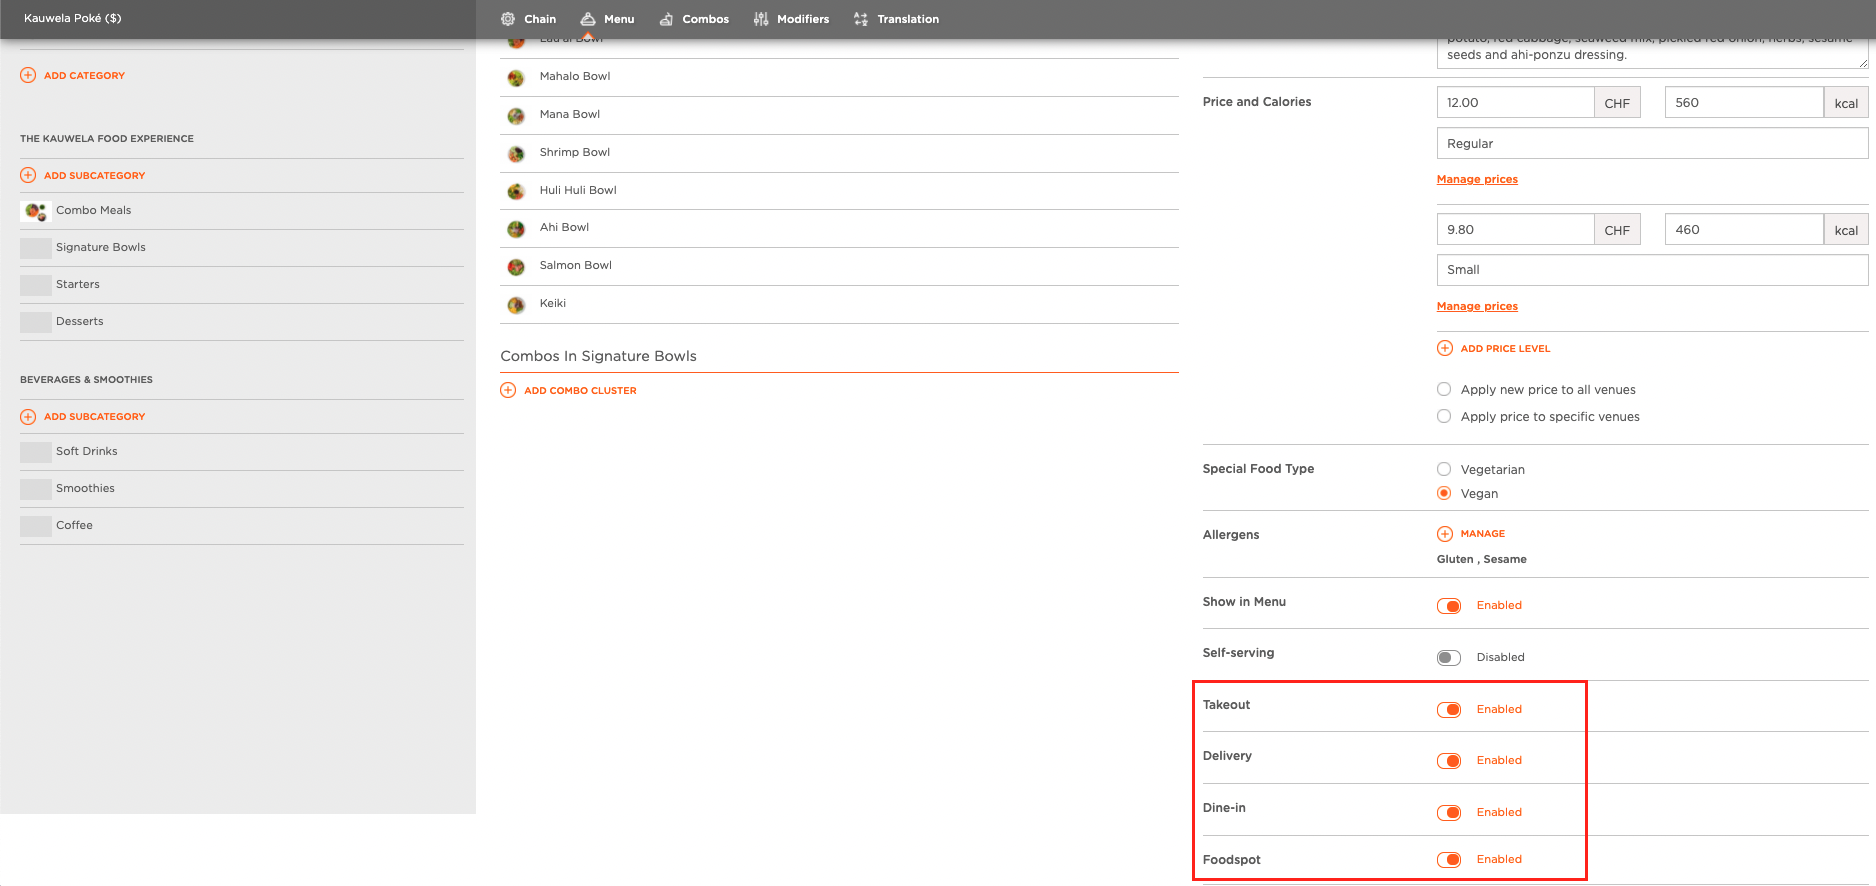The width and height of the screenshot is (1876, 886).
Task: Open the Signature Bowls subcategory
Action: pyautogui.click(x=242, y=248)
